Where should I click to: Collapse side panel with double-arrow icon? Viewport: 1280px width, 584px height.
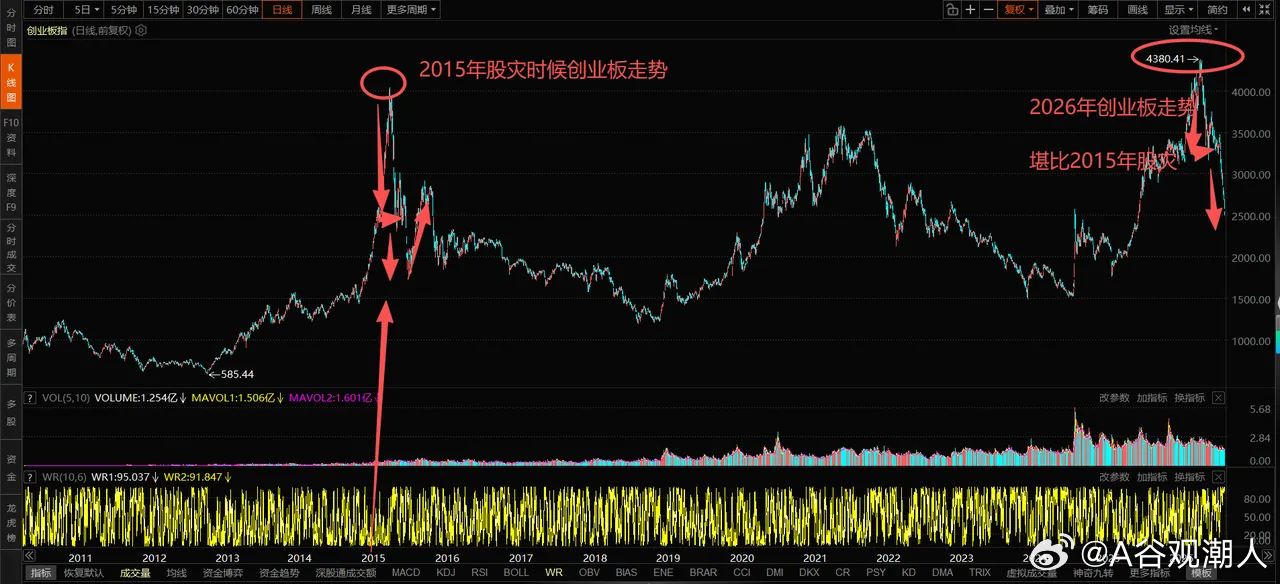pyautogui.click(x=1246, y=9)
